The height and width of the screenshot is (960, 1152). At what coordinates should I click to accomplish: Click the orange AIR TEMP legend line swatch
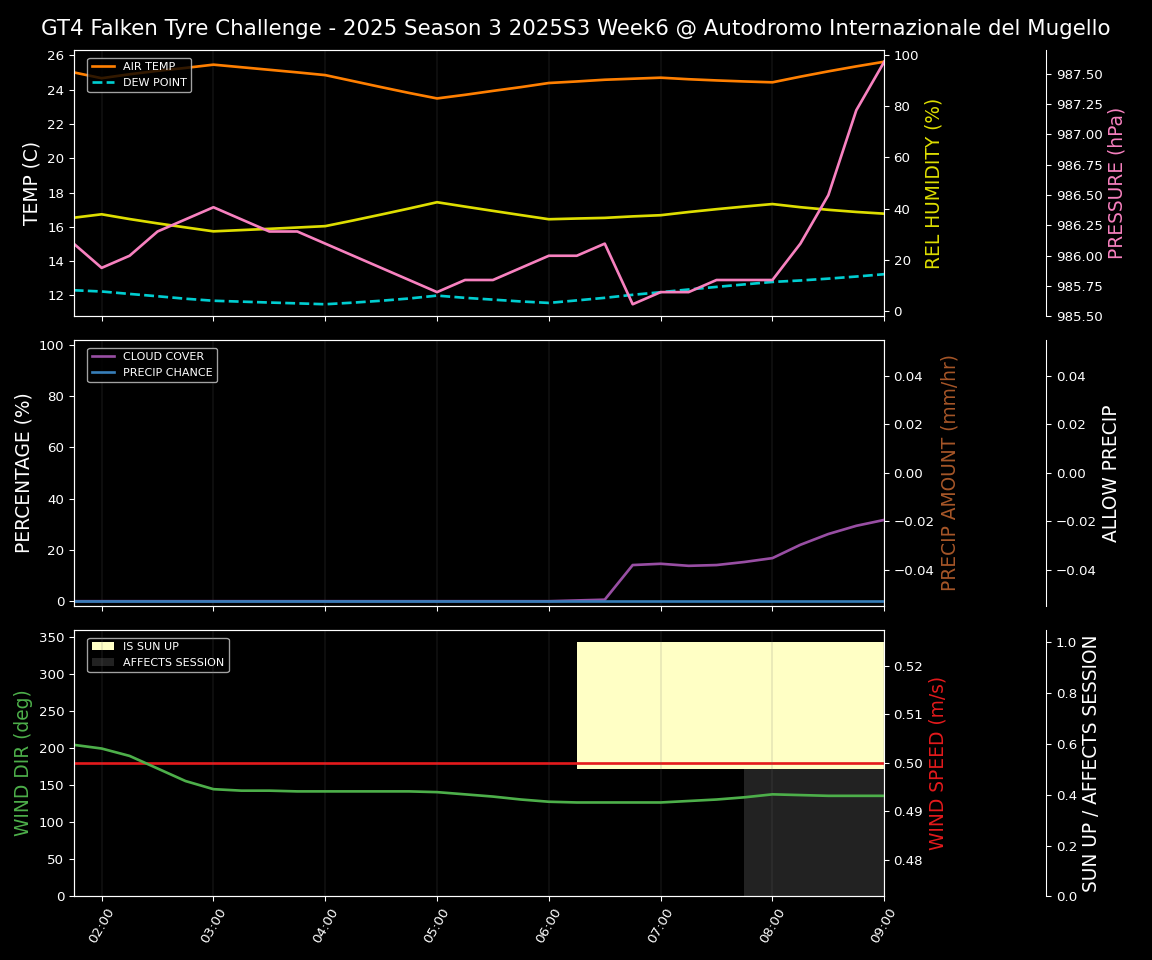pyautogui.click(x=104, y=66)
